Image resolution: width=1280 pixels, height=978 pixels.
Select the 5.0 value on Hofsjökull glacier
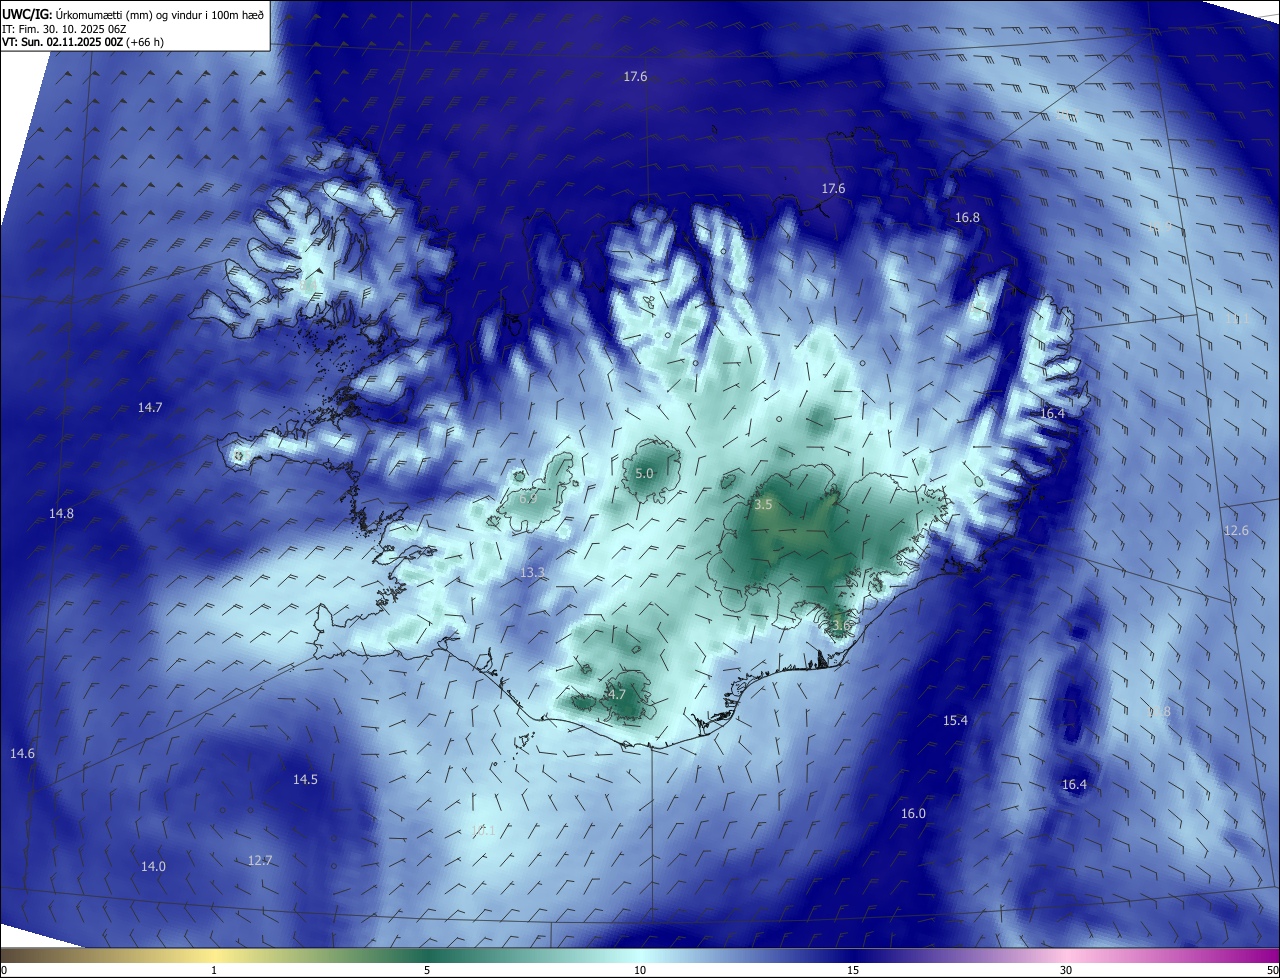644,473
